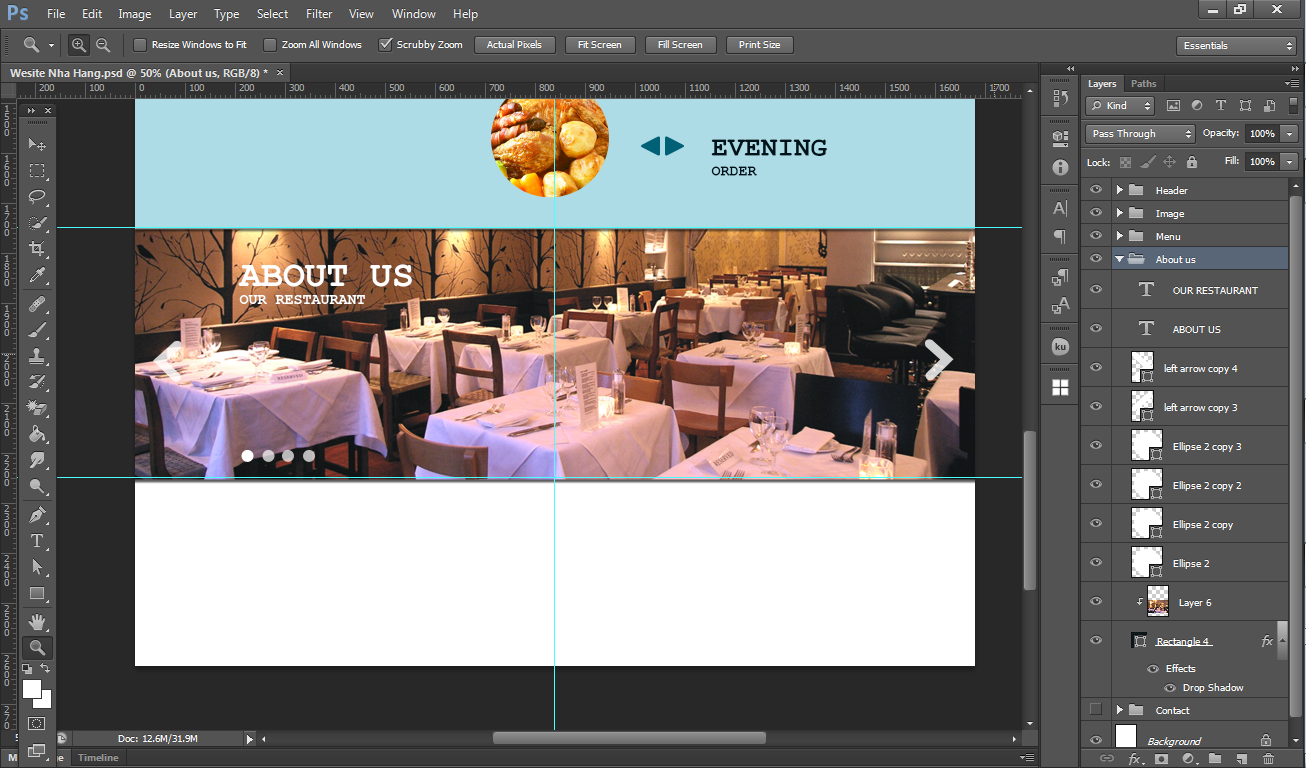
Task: Select the Eyedropper tool
Action: 37,275
